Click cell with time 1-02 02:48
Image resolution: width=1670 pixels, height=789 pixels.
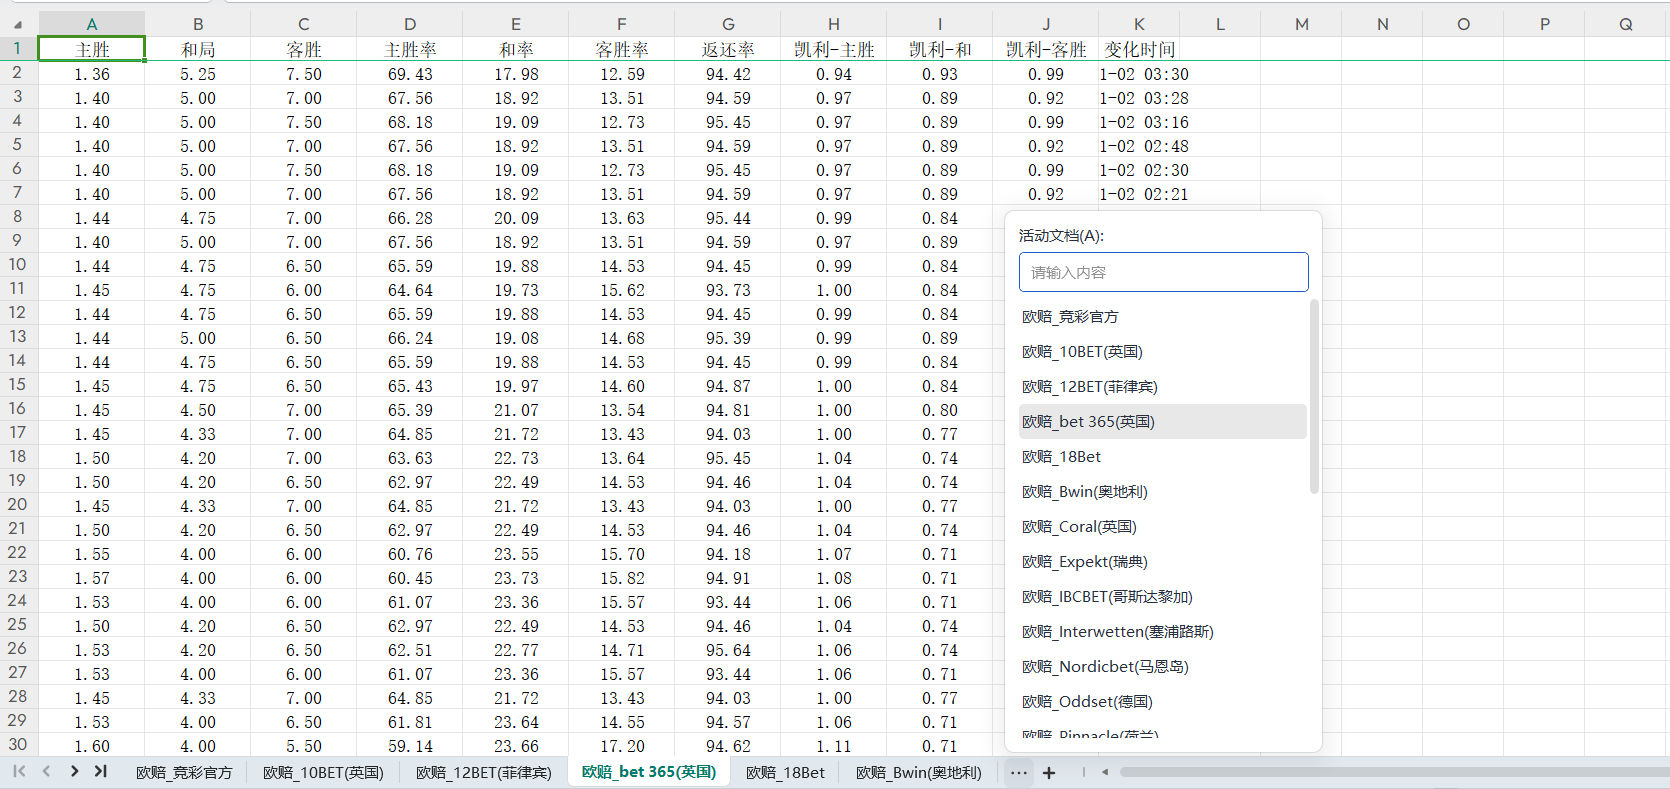pos(1144,146)
